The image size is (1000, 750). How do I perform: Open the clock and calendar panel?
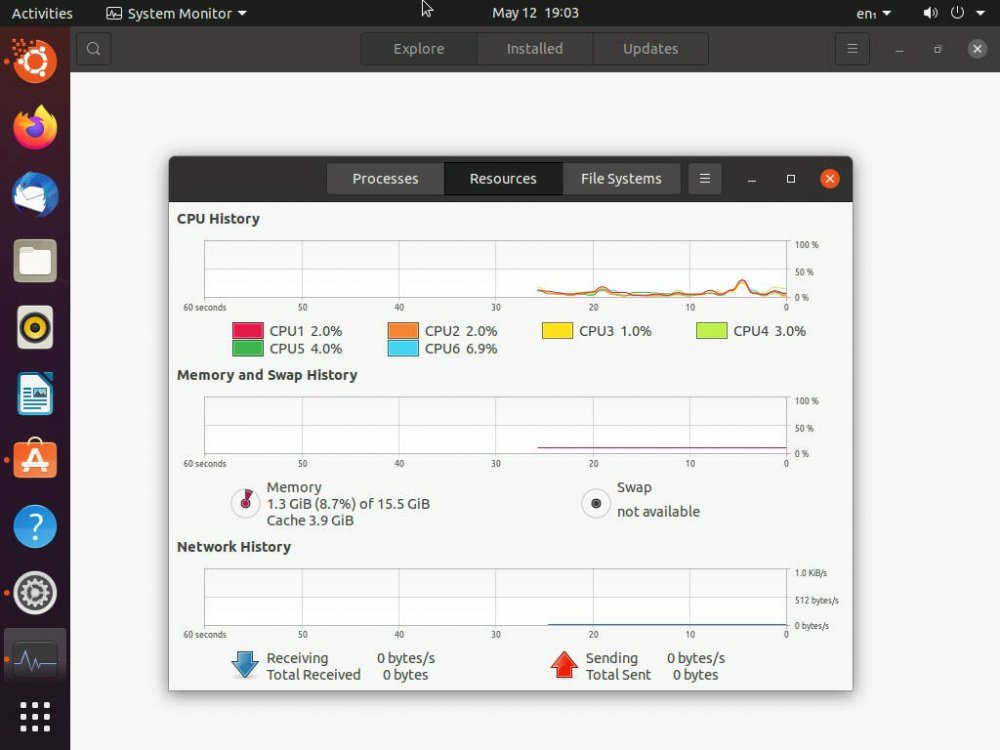[535, 13]
